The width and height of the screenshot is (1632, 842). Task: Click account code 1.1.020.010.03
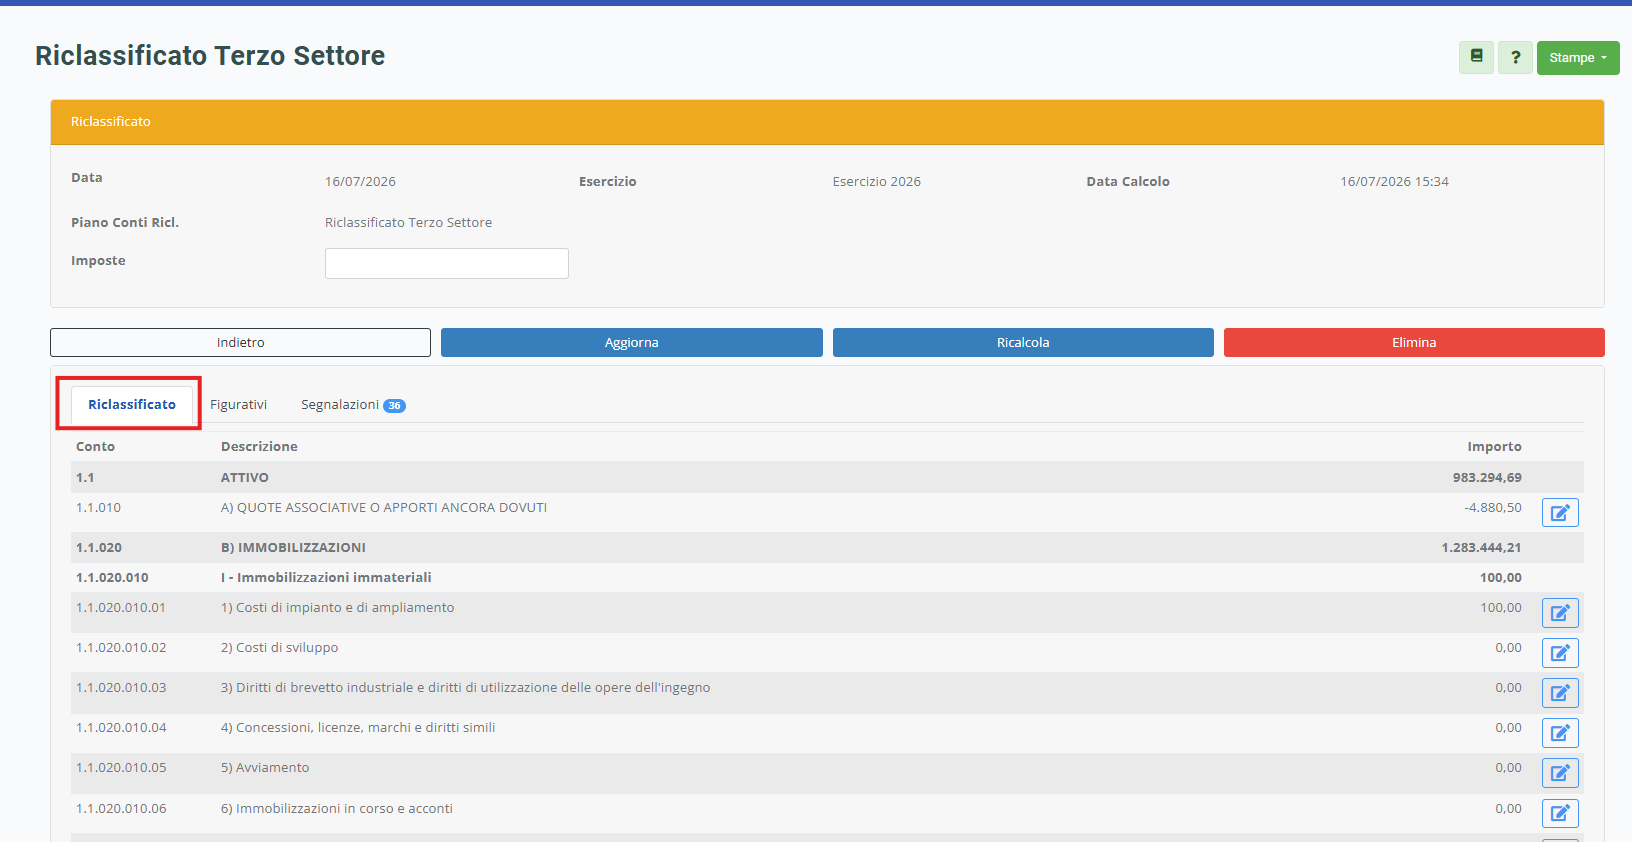121,687
